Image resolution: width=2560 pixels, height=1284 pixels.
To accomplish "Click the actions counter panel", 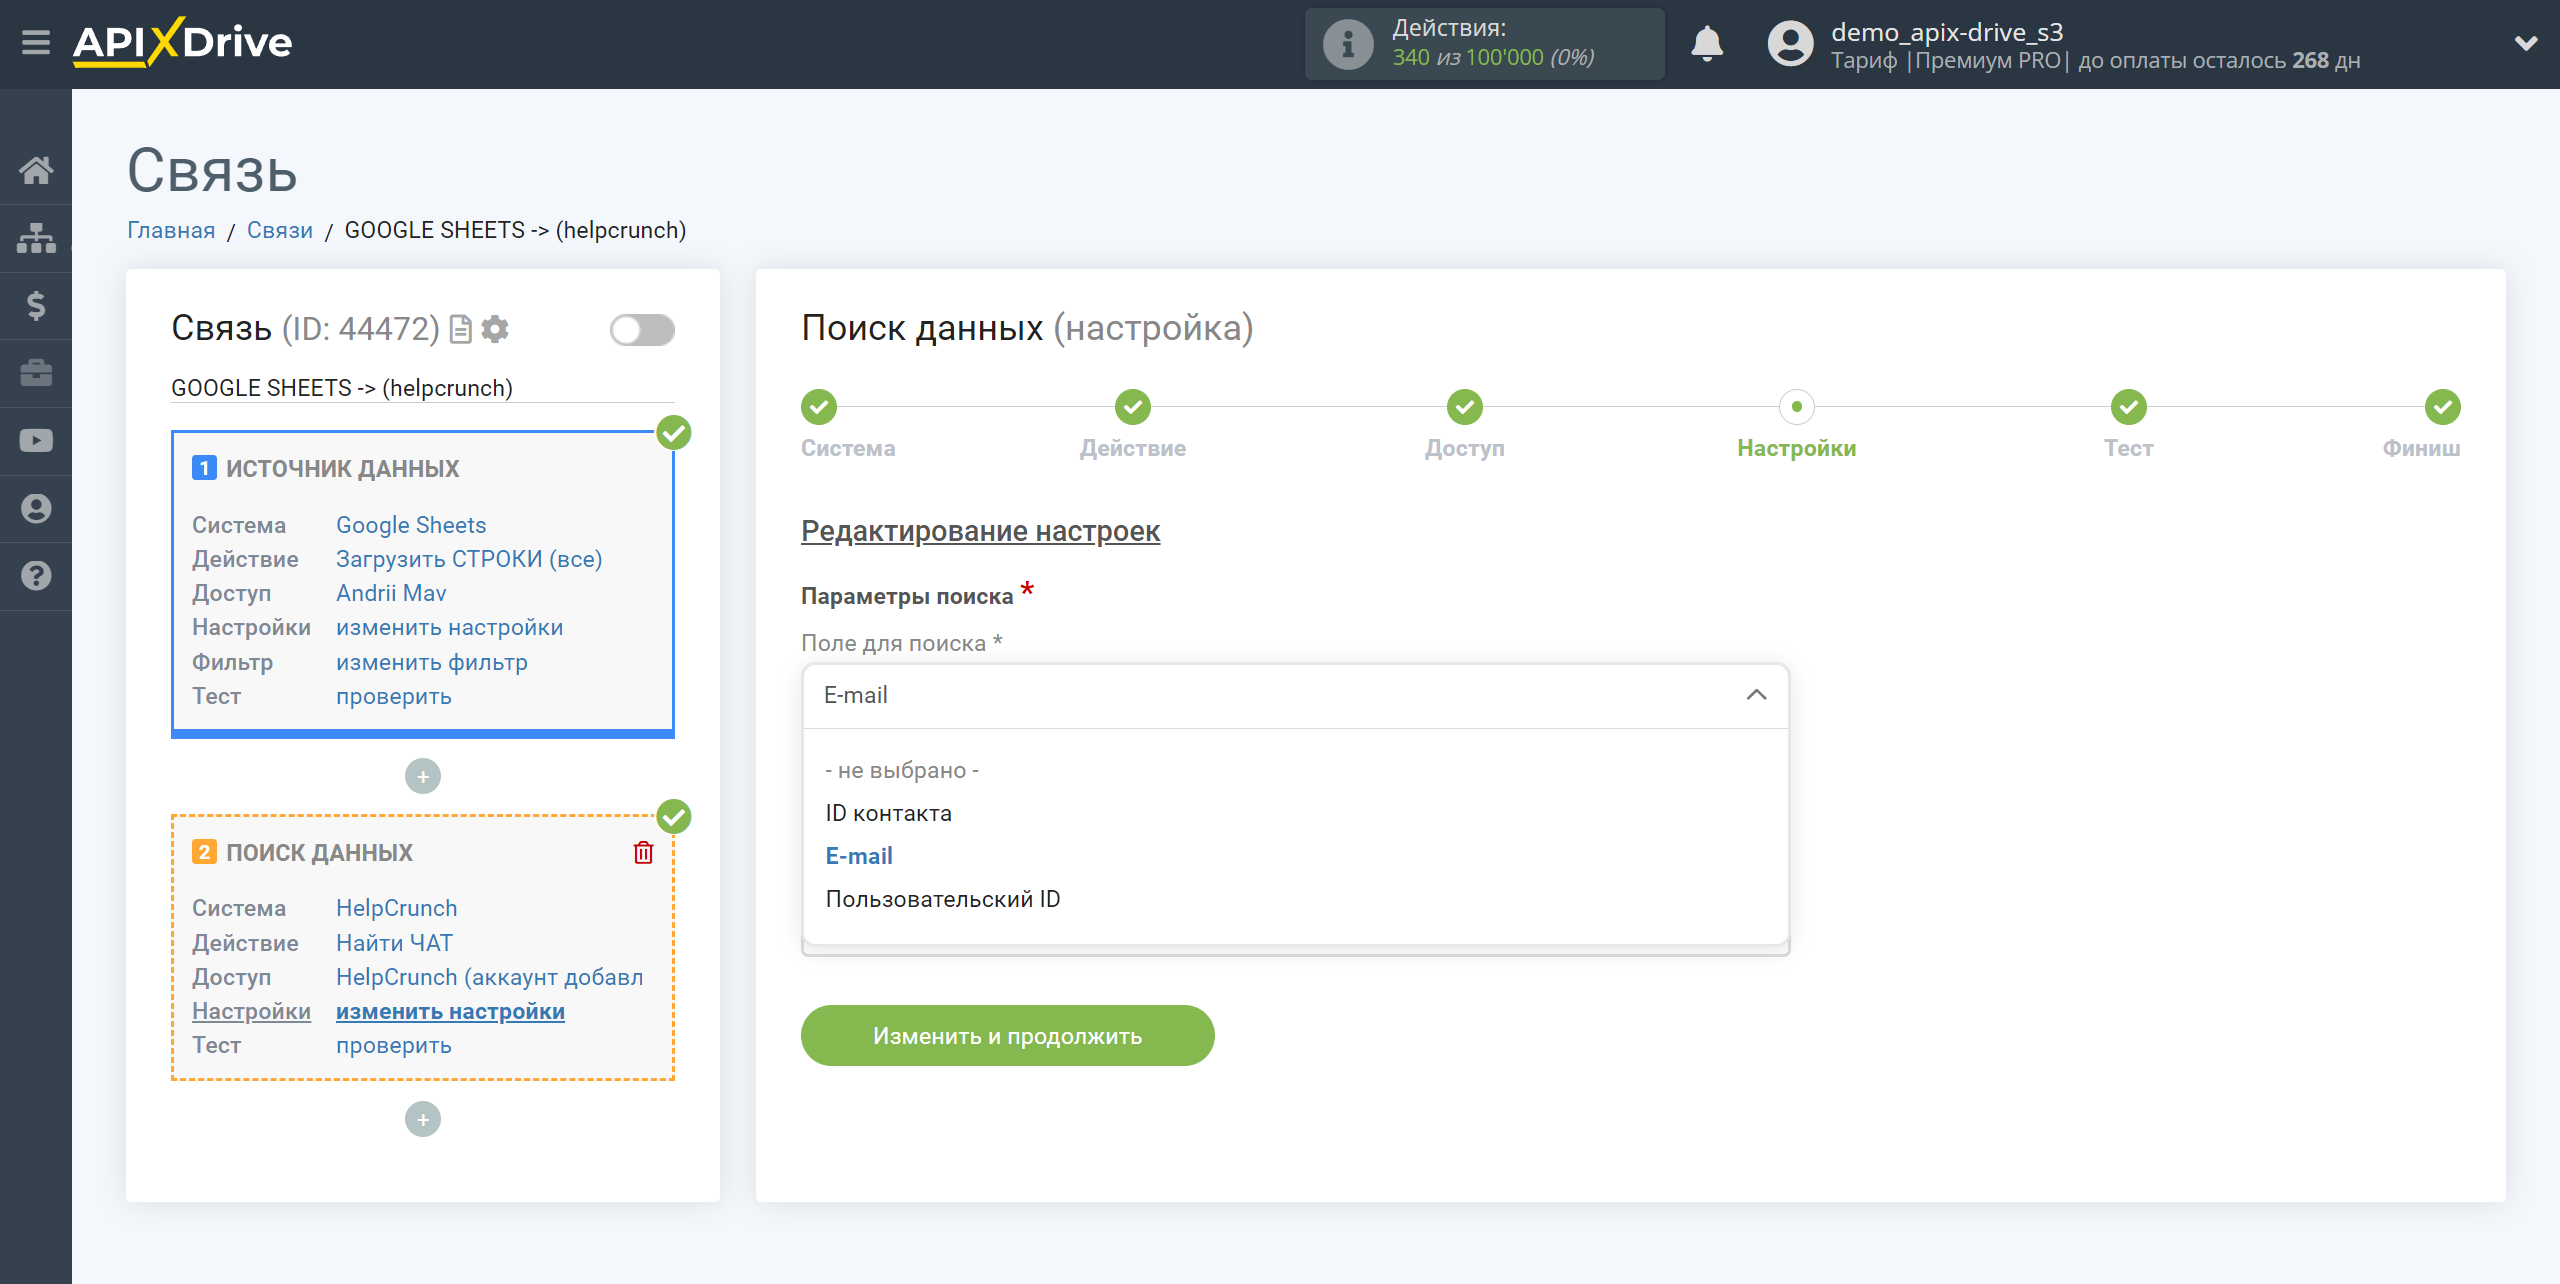I will point(1484,44).
